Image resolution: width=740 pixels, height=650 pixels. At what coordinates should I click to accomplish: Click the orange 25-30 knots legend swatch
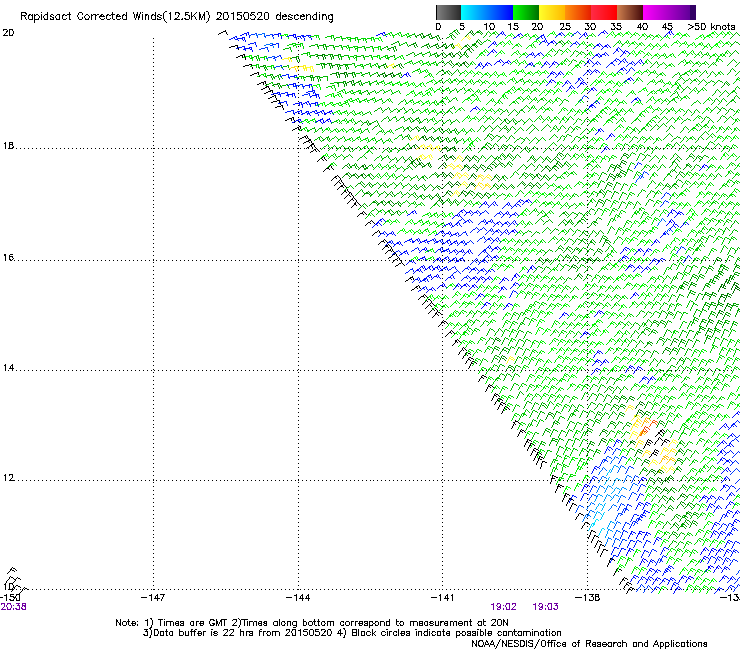578,12
